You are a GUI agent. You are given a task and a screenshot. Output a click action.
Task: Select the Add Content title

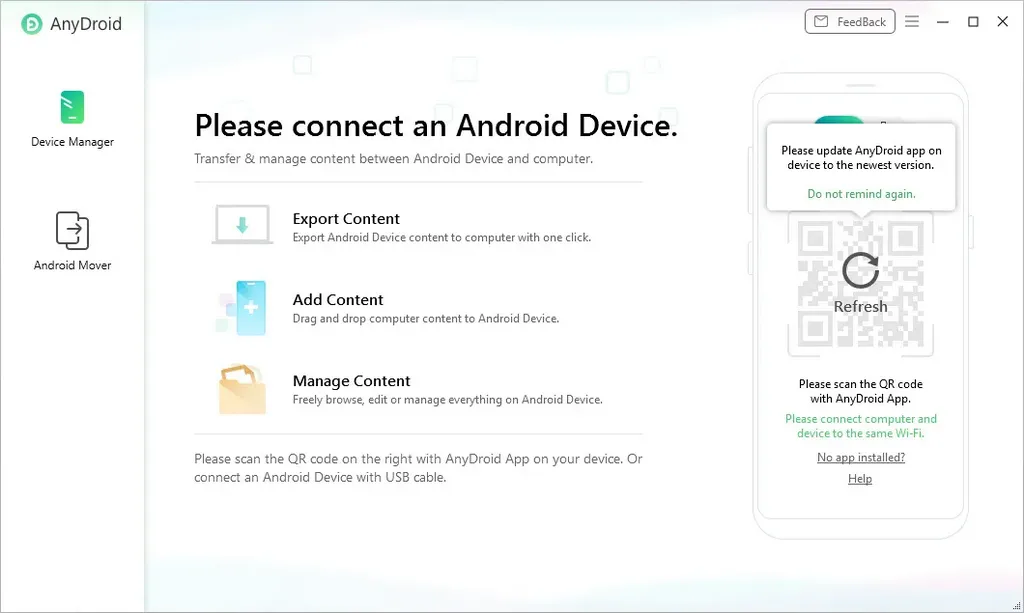pos(338,300)
